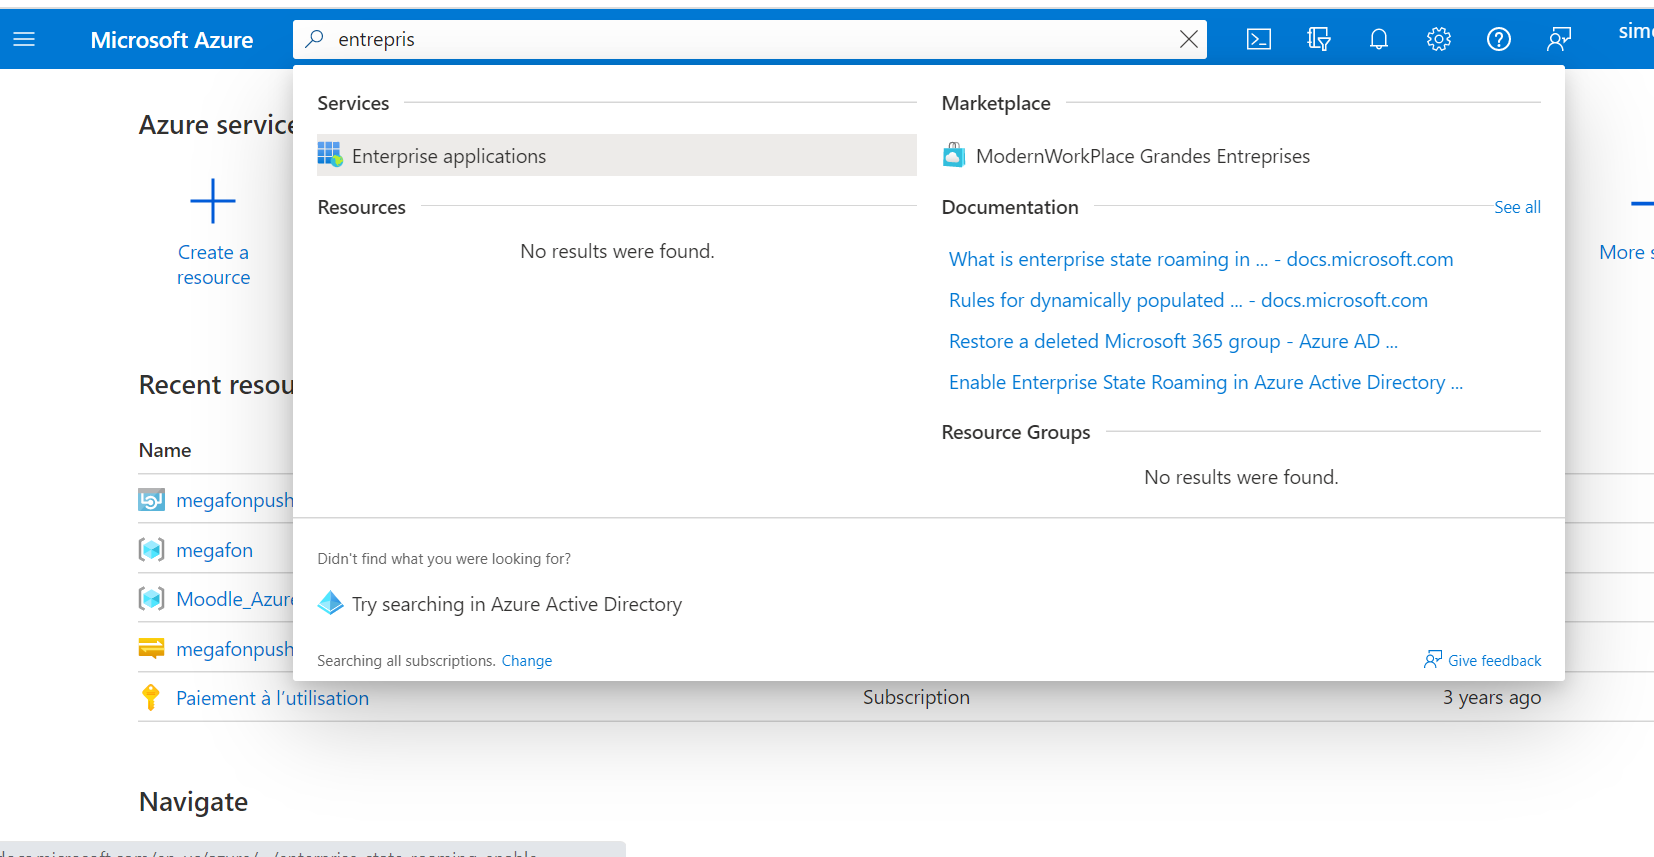Click the Navigate heading
Image resolution: width=1654 pixels, height=857 pixels.
(x=193, y=802)
